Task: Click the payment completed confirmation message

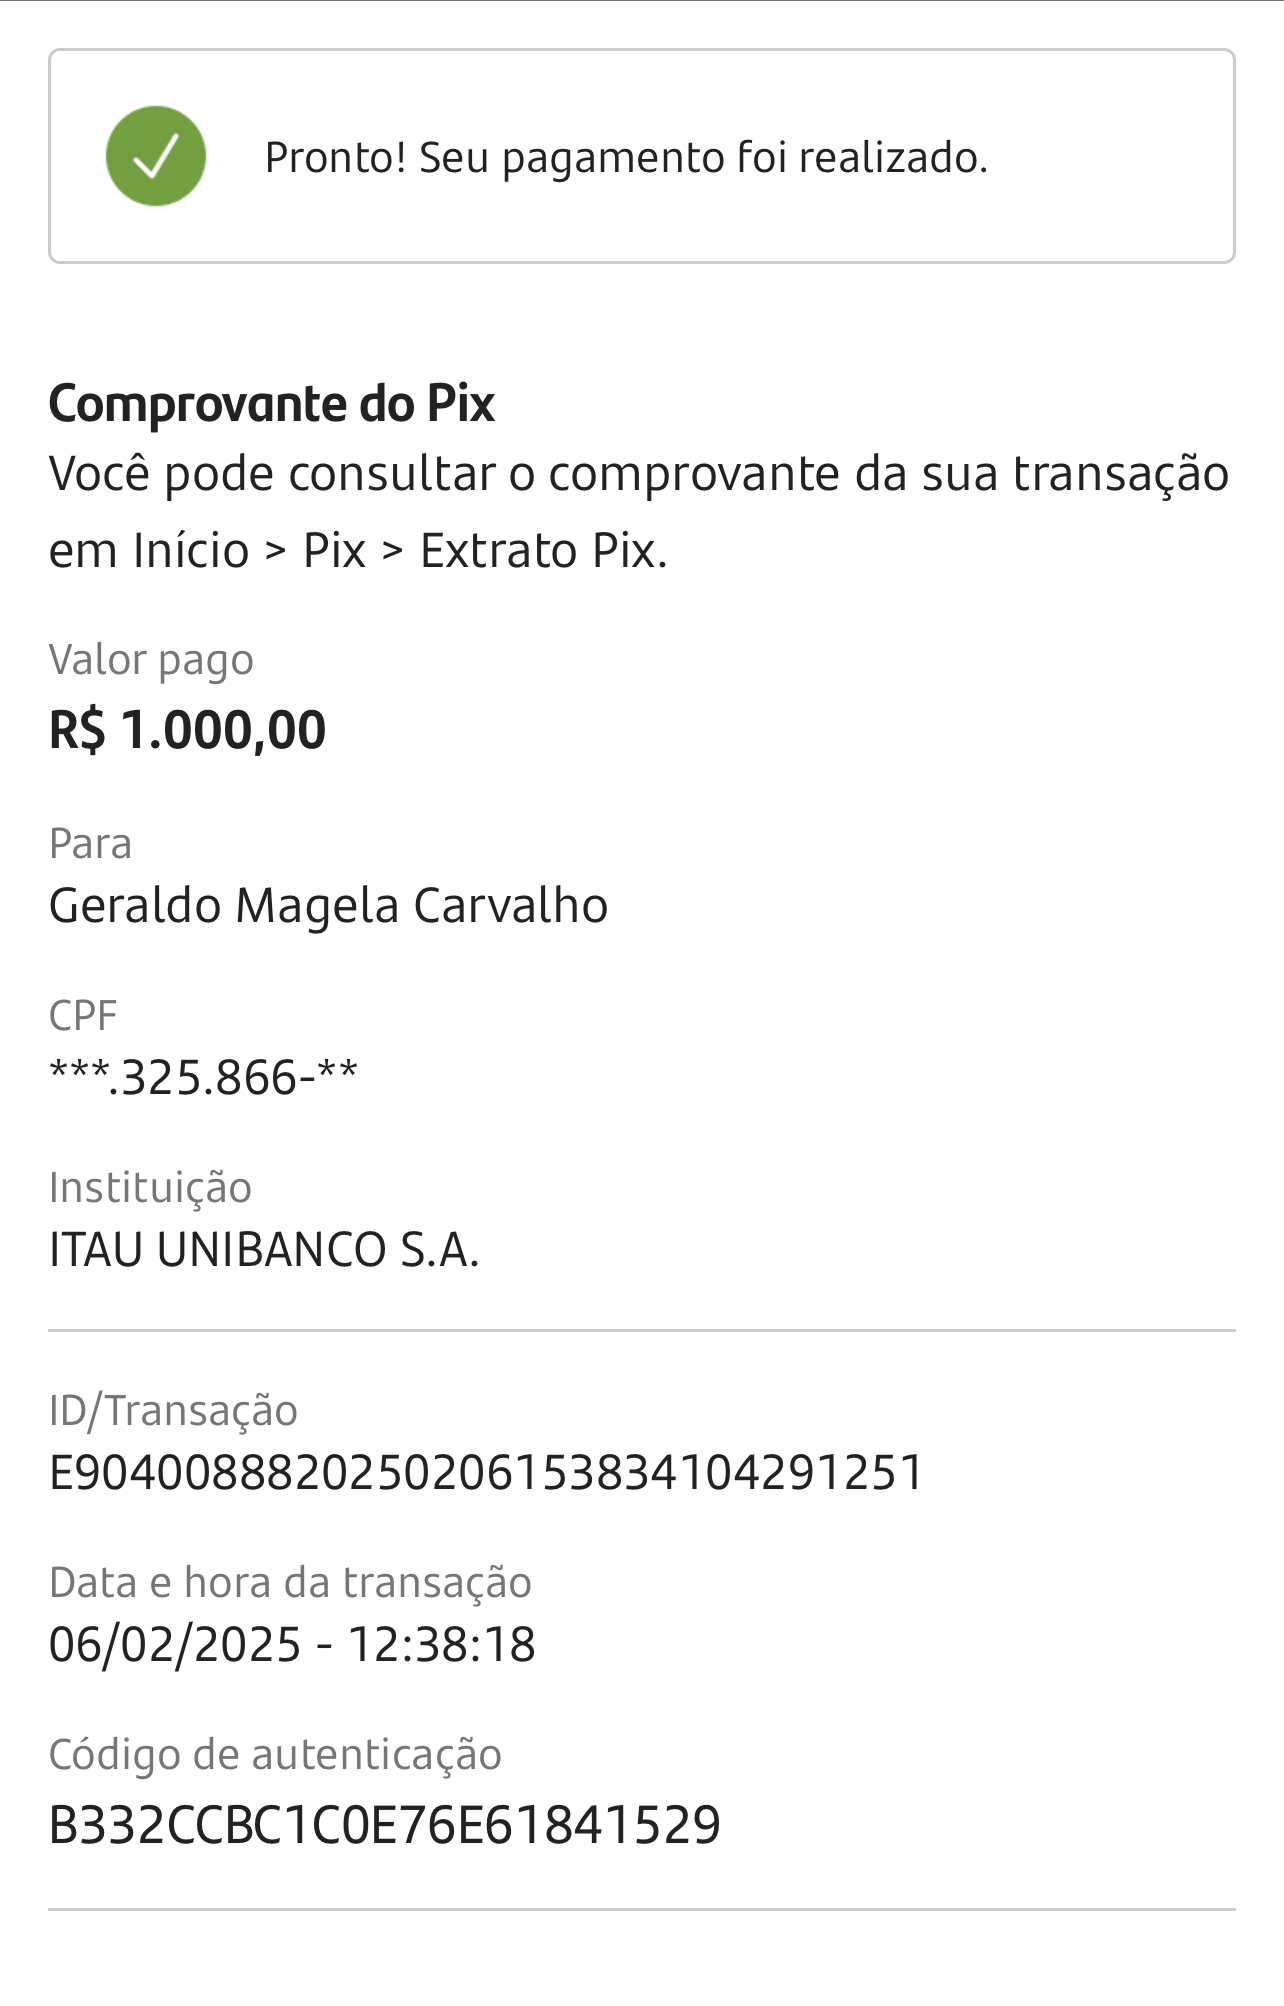Action: pos(626,158)
